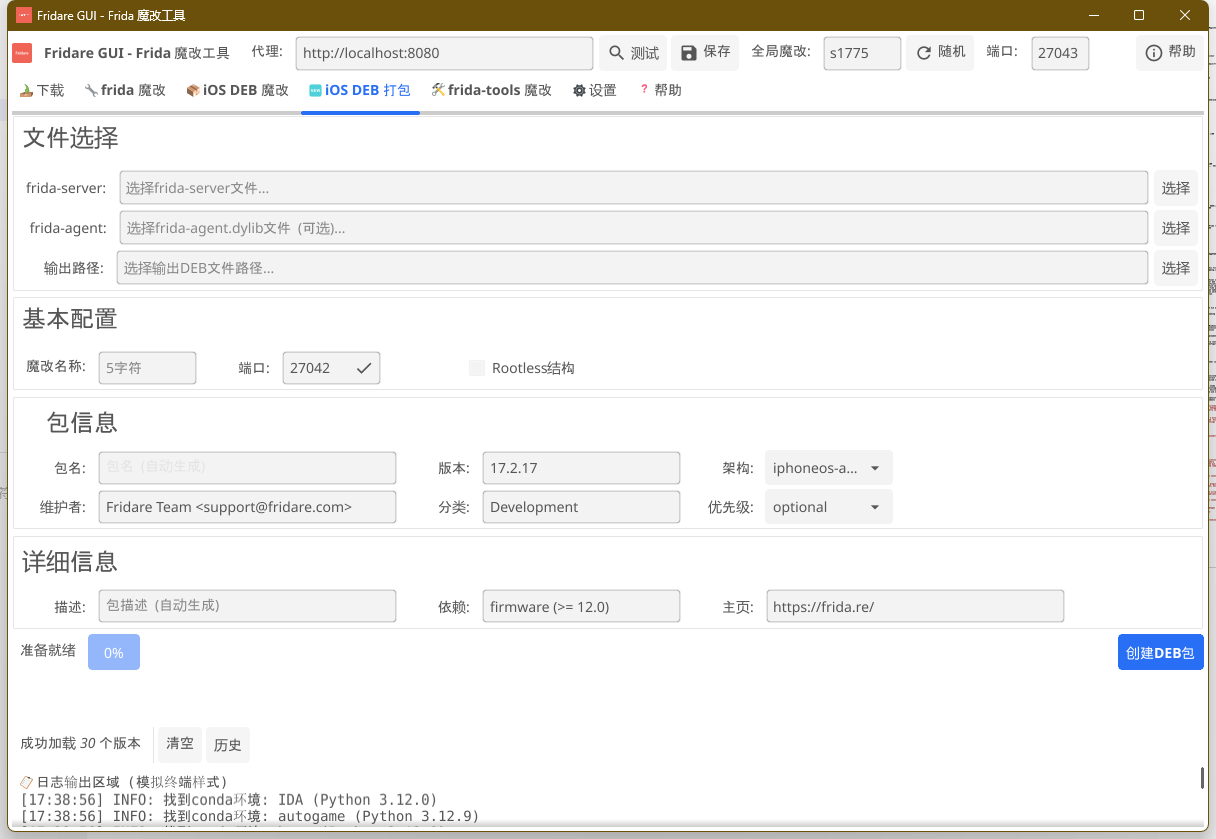
Task: Focus the frida-agent dylib path field
Action: pos(634,228)
